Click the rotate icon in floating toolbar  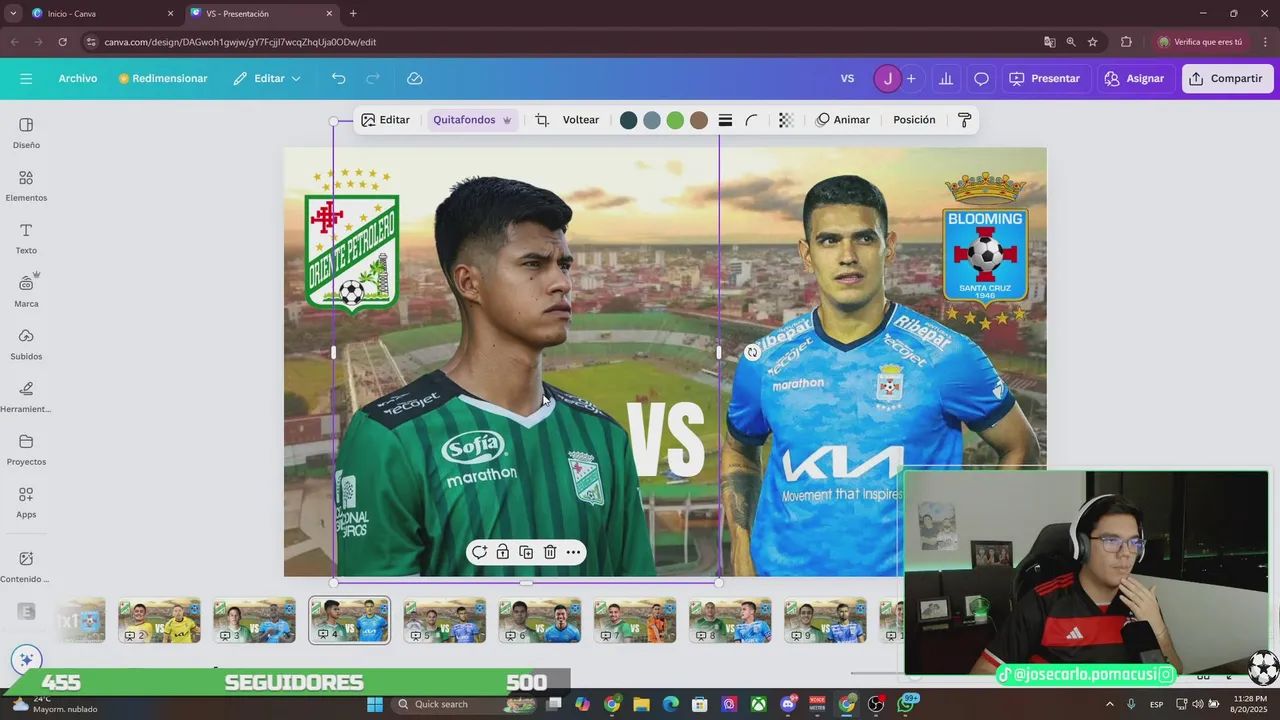[479, 552]
